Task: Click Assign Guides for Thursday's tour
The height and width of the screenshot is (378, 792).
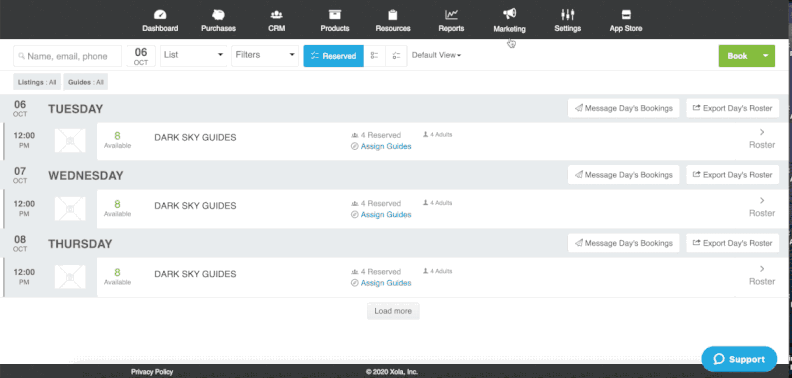Action: point(386,283)
